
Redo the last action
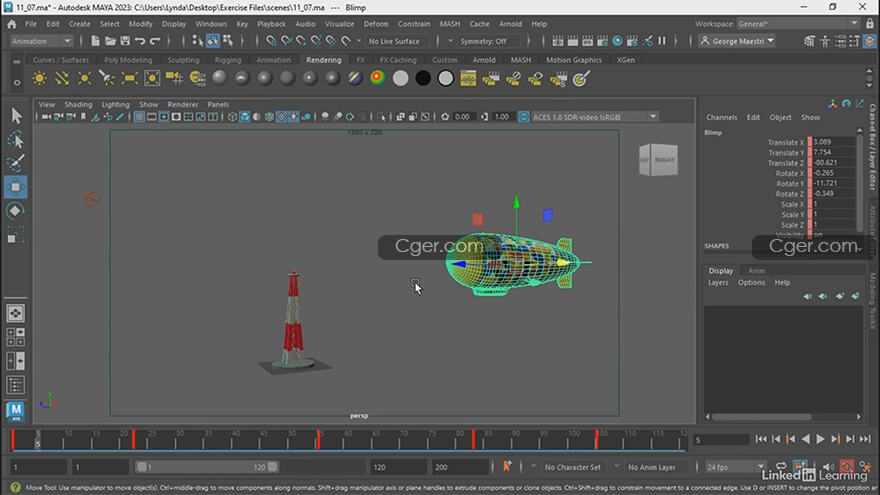click(155, 41)
